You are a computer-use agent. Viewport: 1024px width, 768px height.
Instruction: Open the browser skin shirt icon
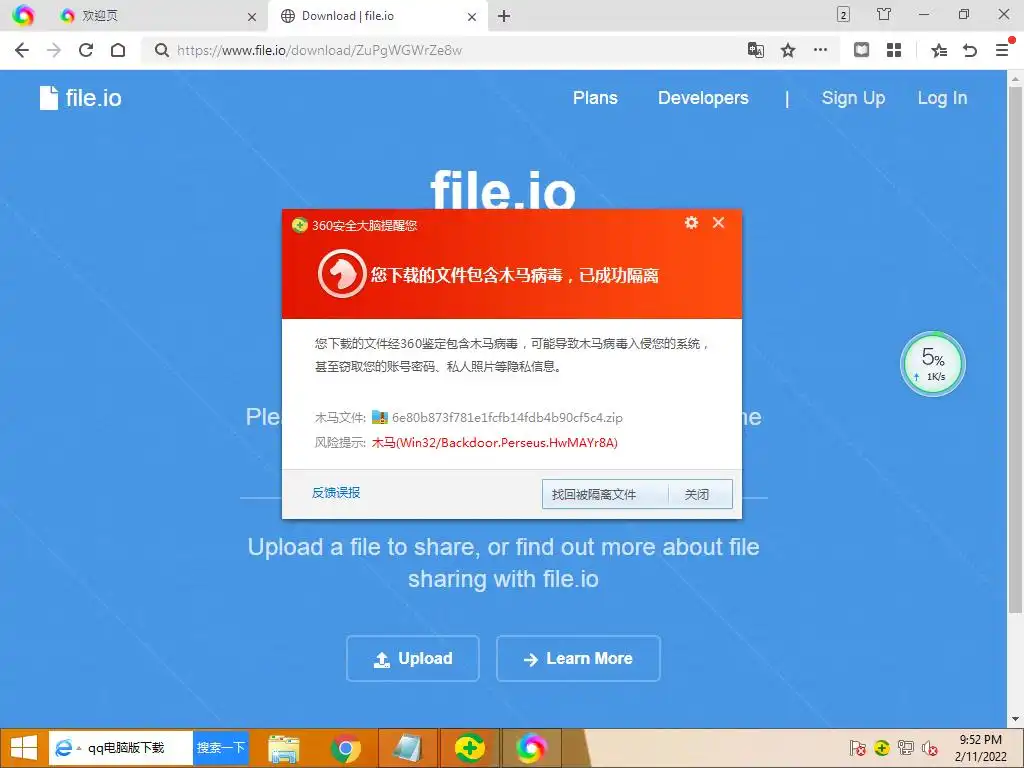tap(884, 14)
